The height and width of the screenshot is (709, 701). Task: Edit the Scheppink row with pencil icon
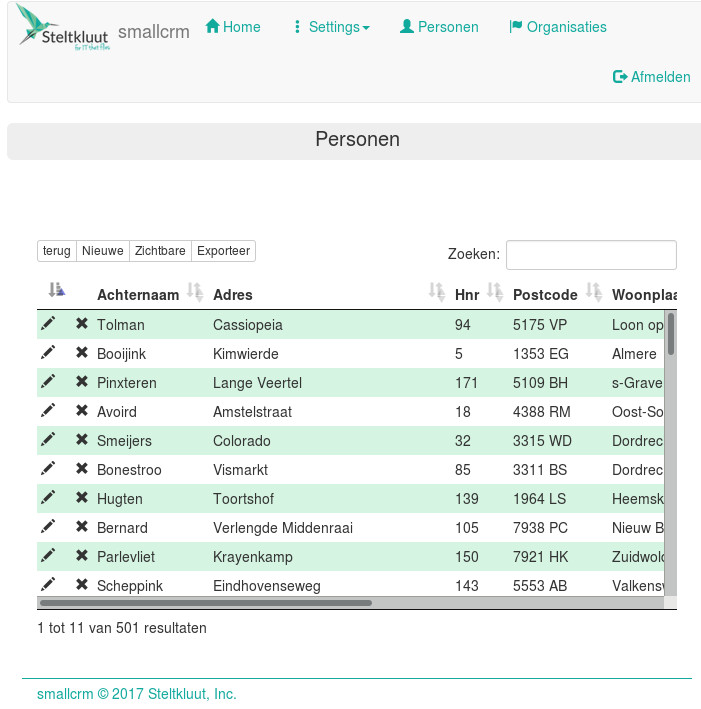coord(48,584)
